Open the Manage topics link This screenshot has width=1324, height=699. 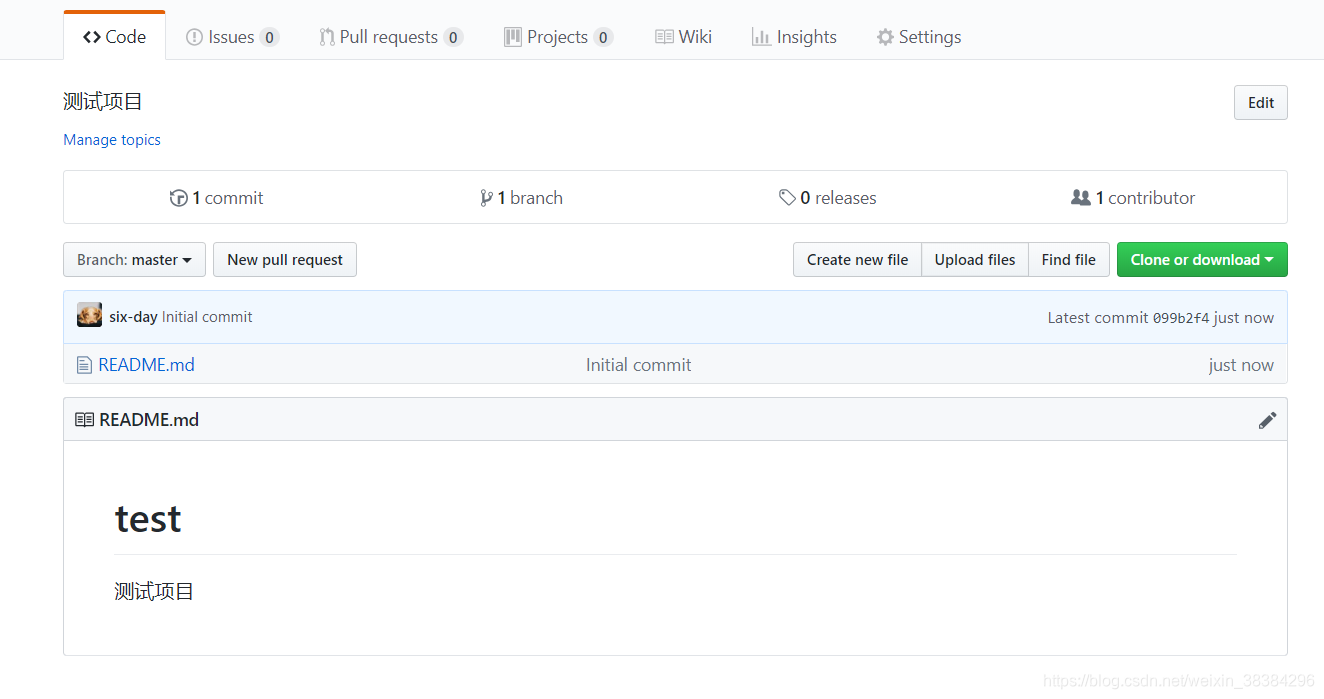pyautogui.click(x=112, y=140)
